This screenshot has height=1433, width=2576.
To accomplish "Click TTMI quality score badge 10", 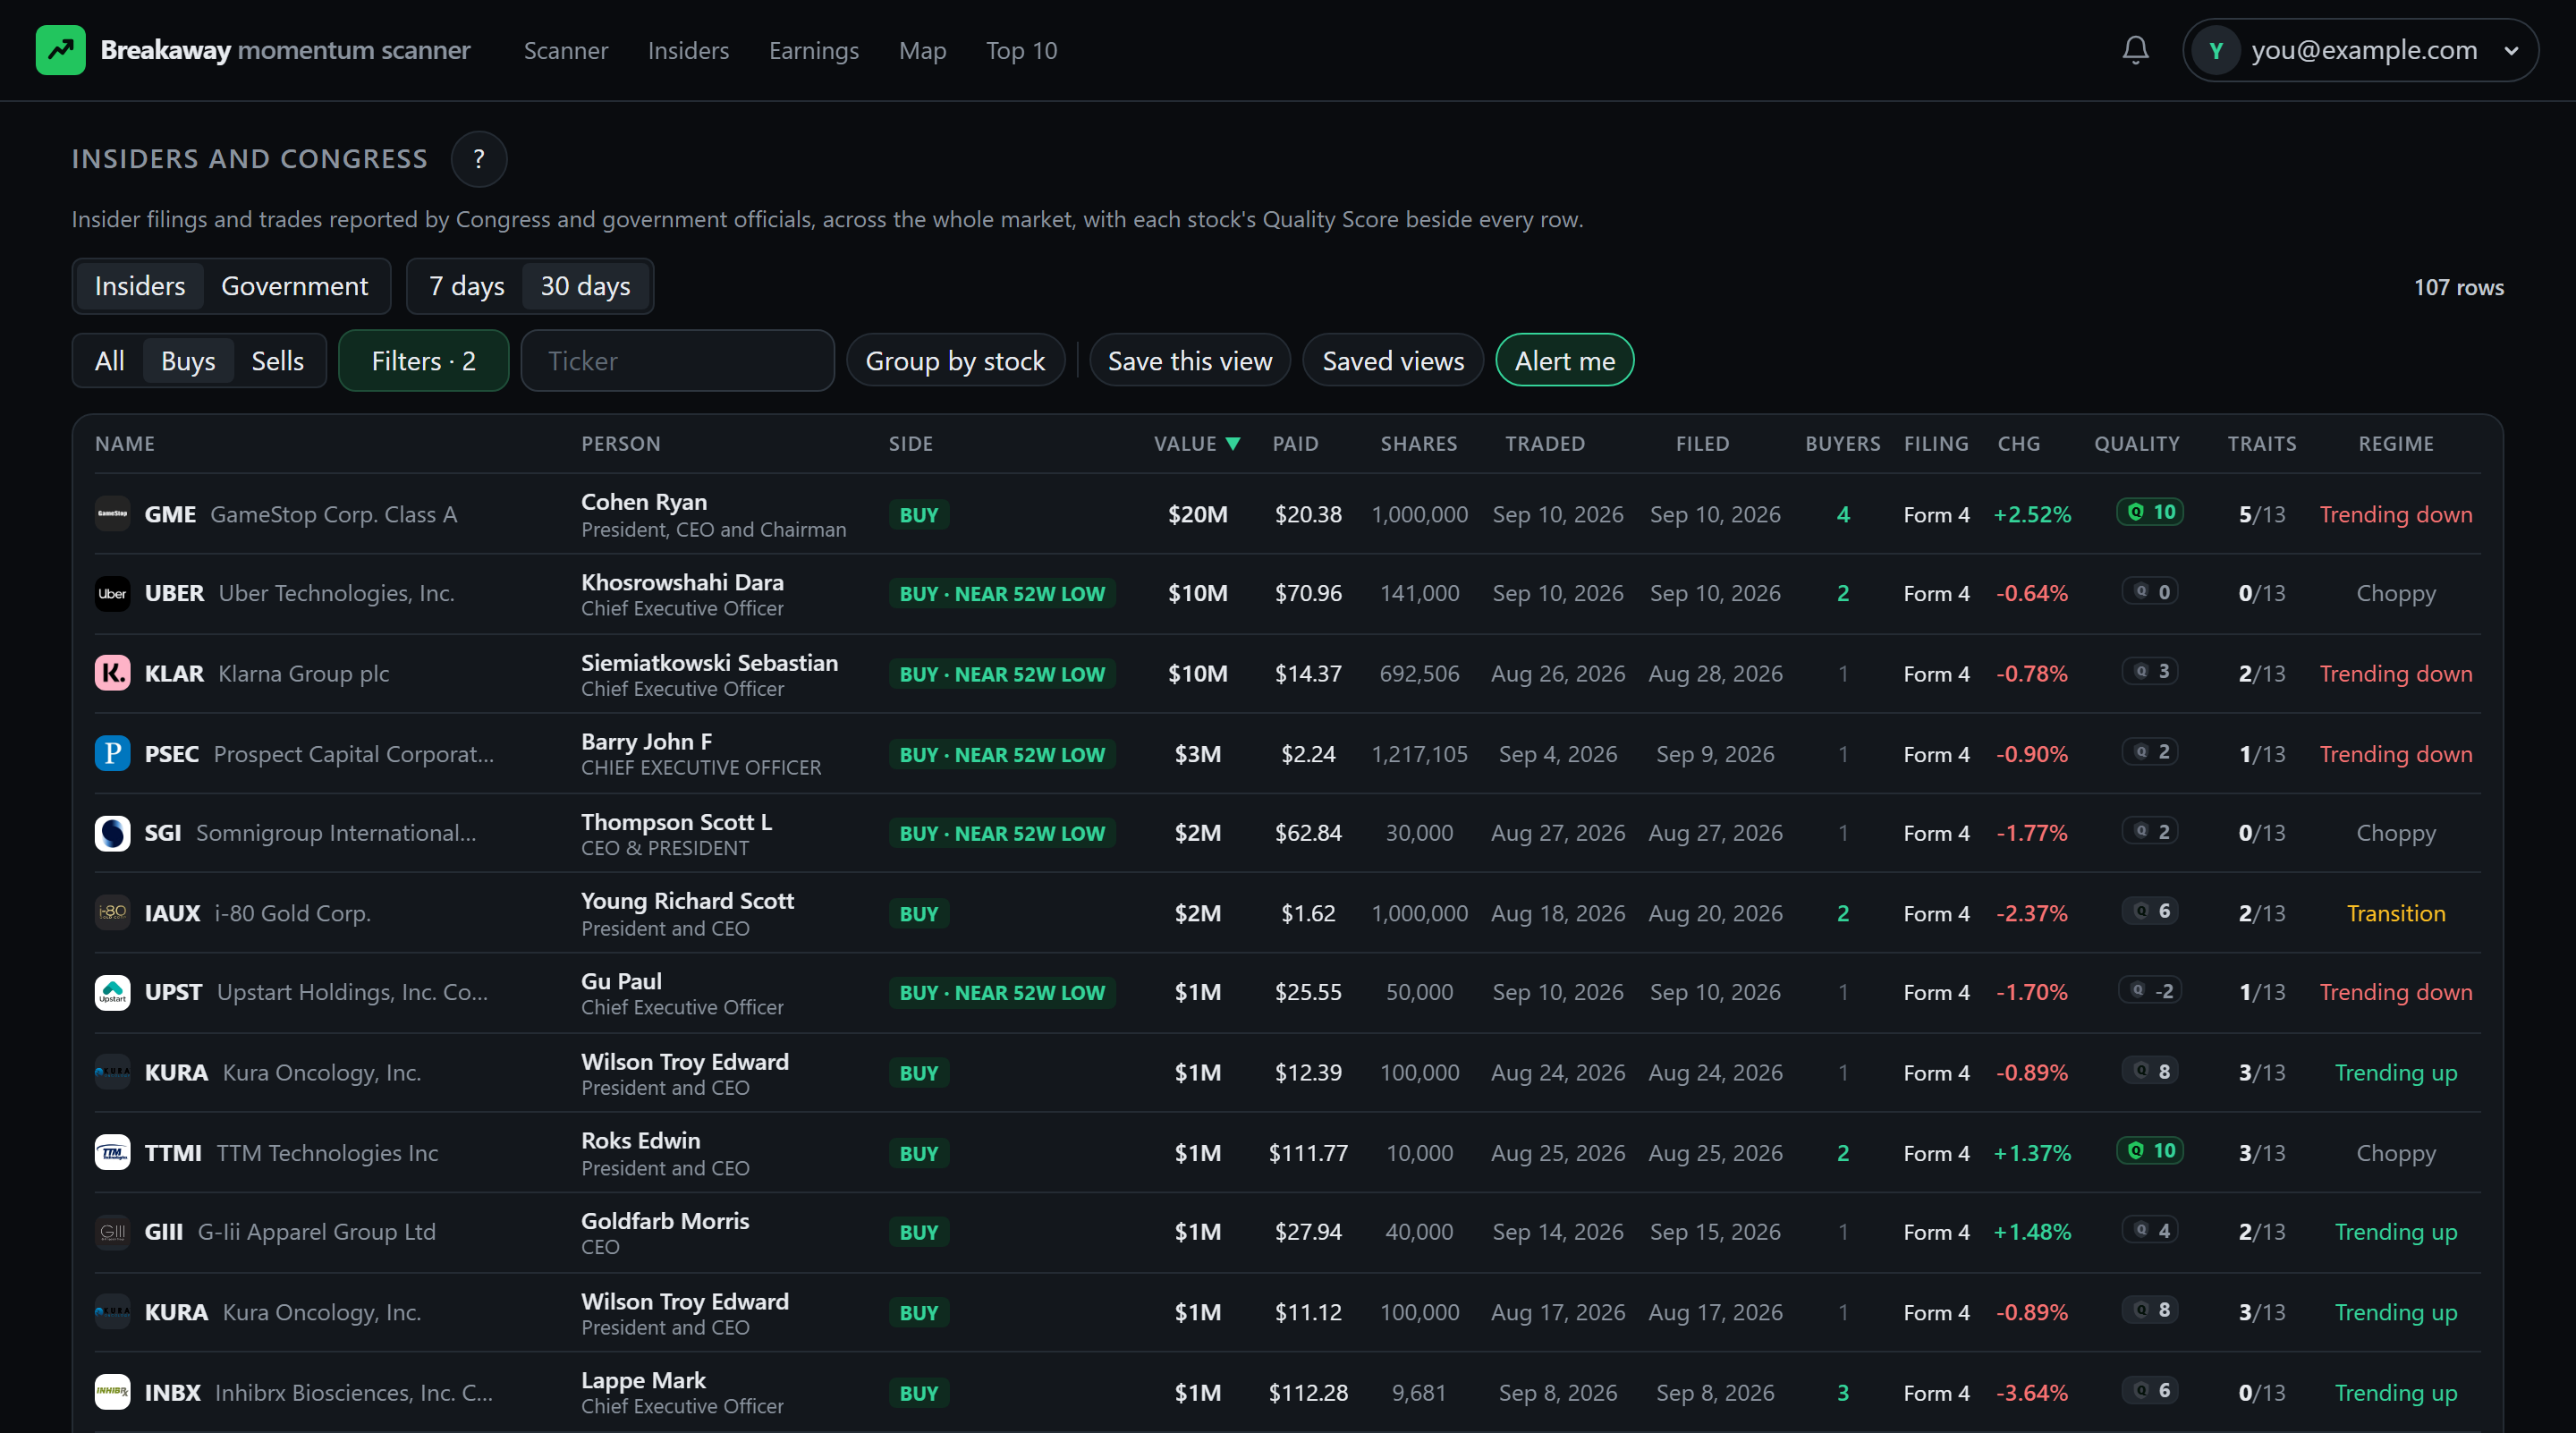I will pos(2150,1150).
